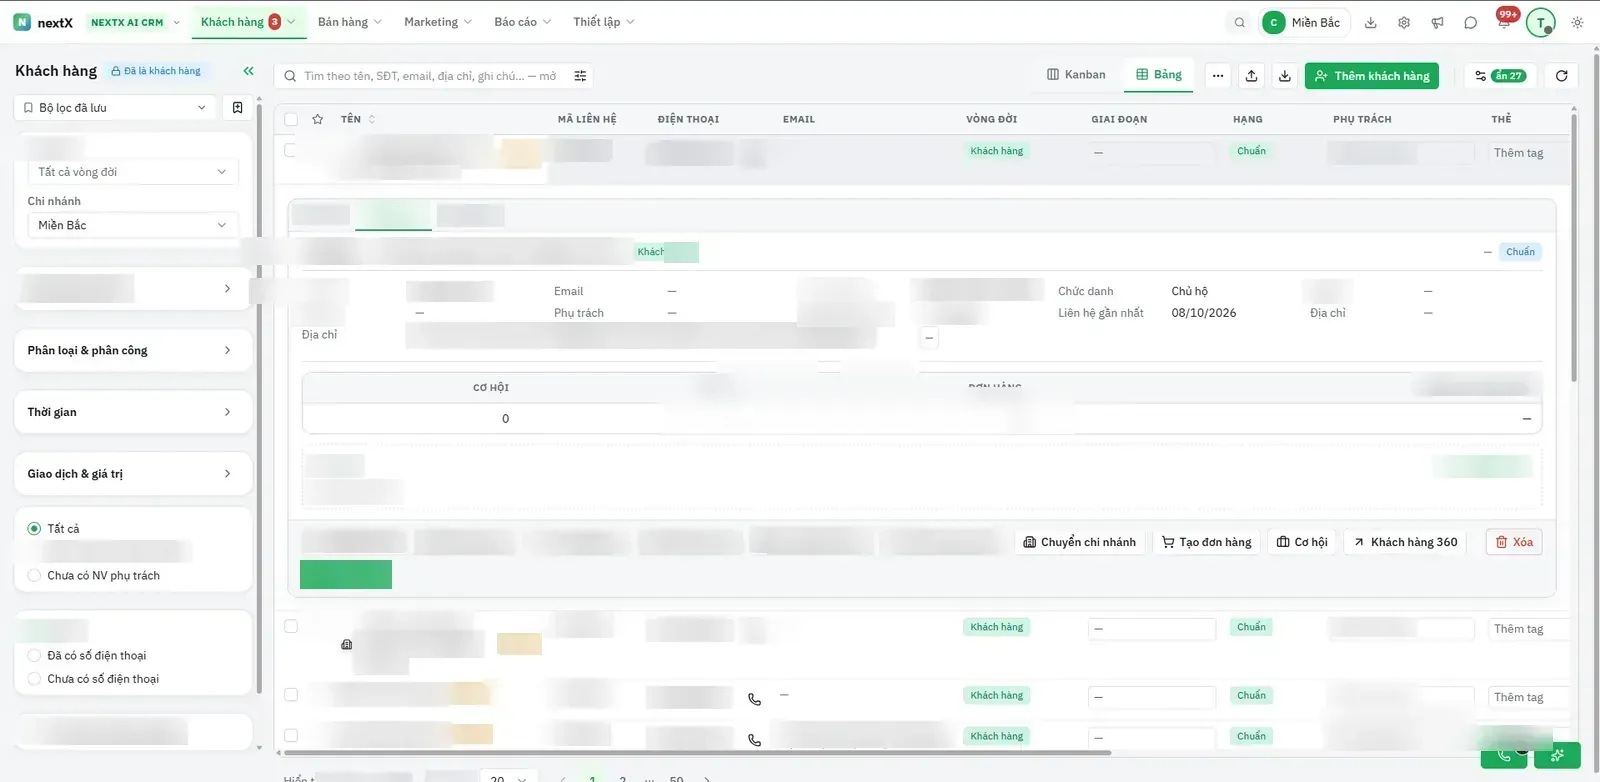Viewport: 1600px width, 782px height.
Task: Click Tạo đơn hàng button
Action: point(1206,542)
